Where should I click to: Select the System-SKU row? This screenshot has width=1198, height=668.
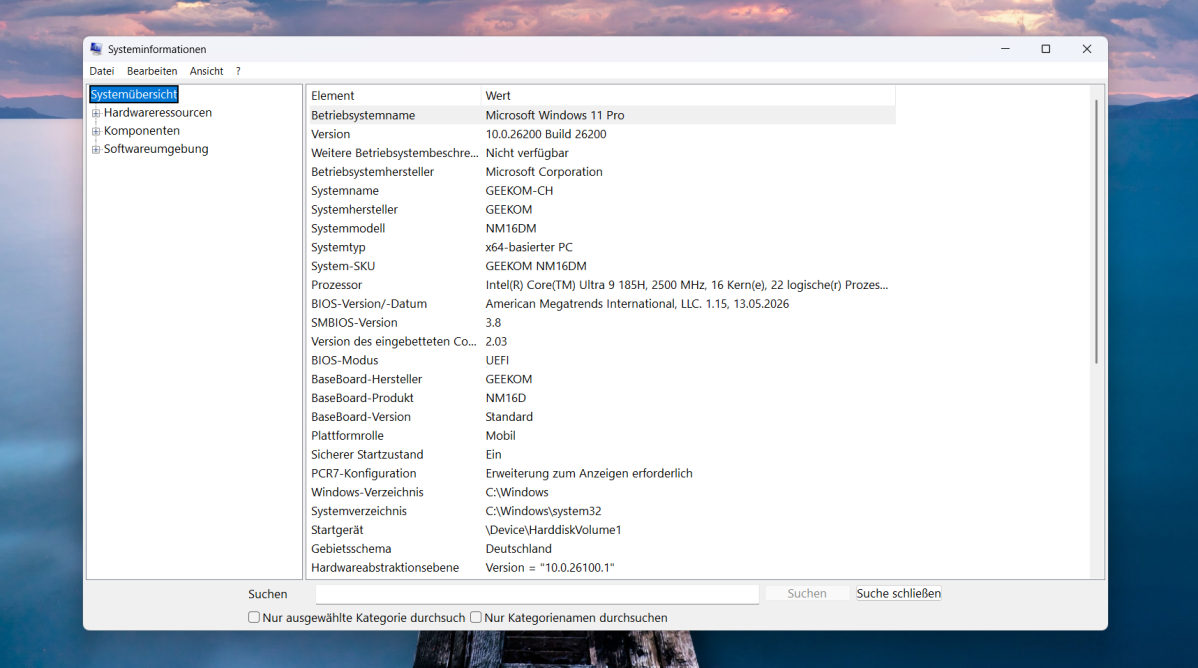[601, 266]
